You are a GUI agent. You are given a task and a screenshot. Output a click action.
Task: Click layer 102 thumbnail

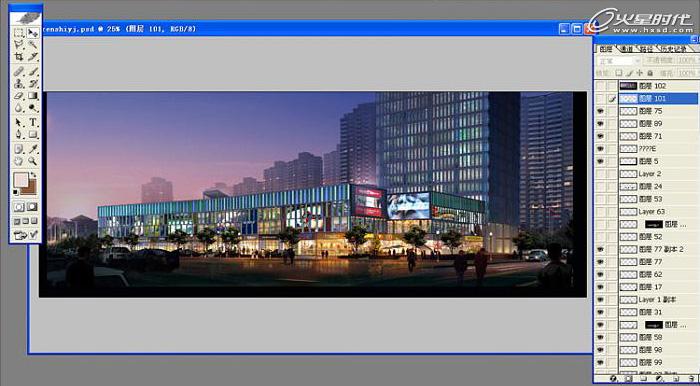click(x=628, y=86)
